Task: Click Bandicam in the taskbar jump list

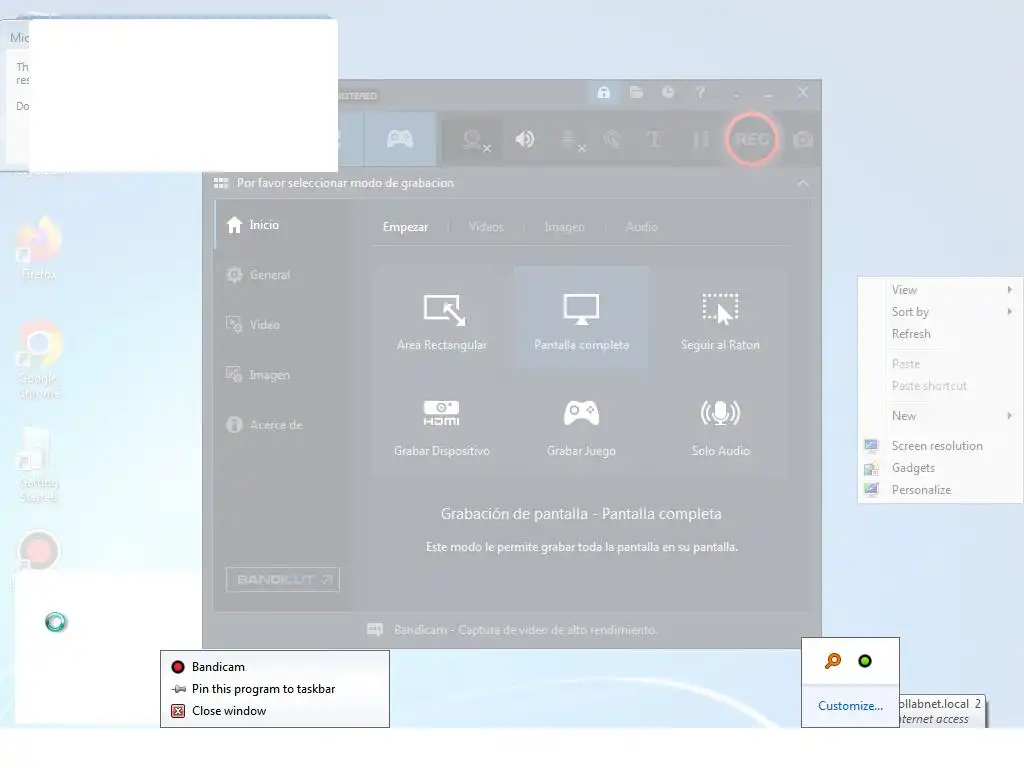Action: tap(275, 667)
